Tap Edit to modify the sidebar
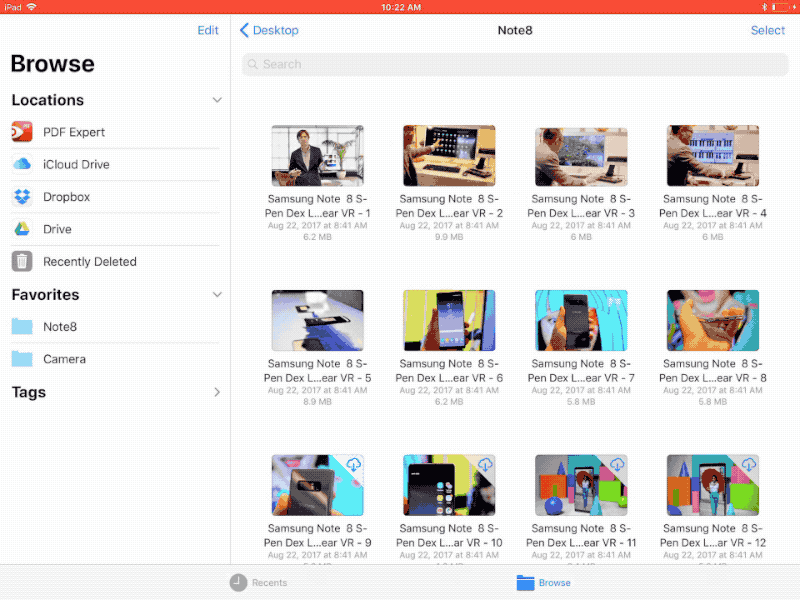800x600 pixels. 208,30
